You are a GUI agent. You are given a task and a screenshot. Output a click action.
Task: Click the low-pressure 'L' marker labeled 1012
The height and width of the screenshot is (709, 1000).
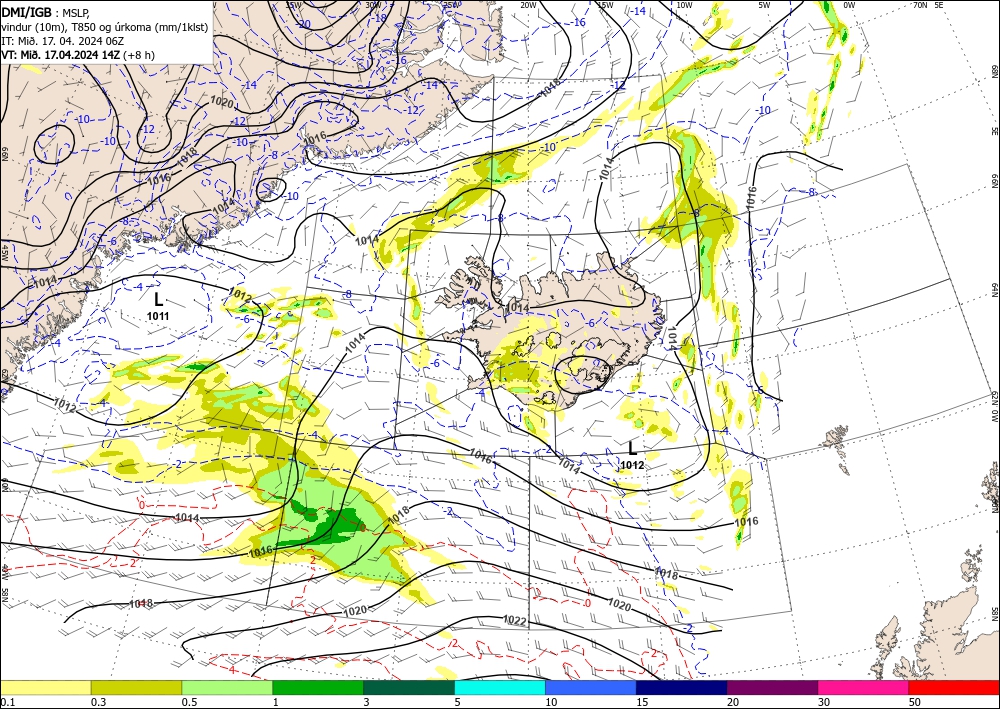633,449
